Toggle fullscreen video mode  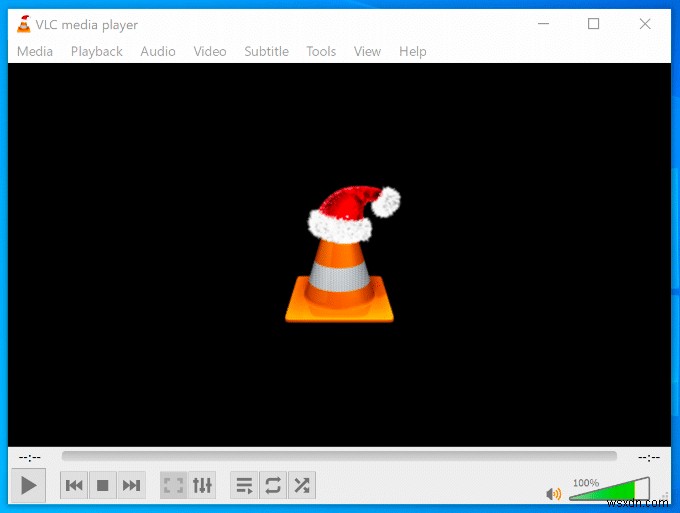click(x=173, y=485)
